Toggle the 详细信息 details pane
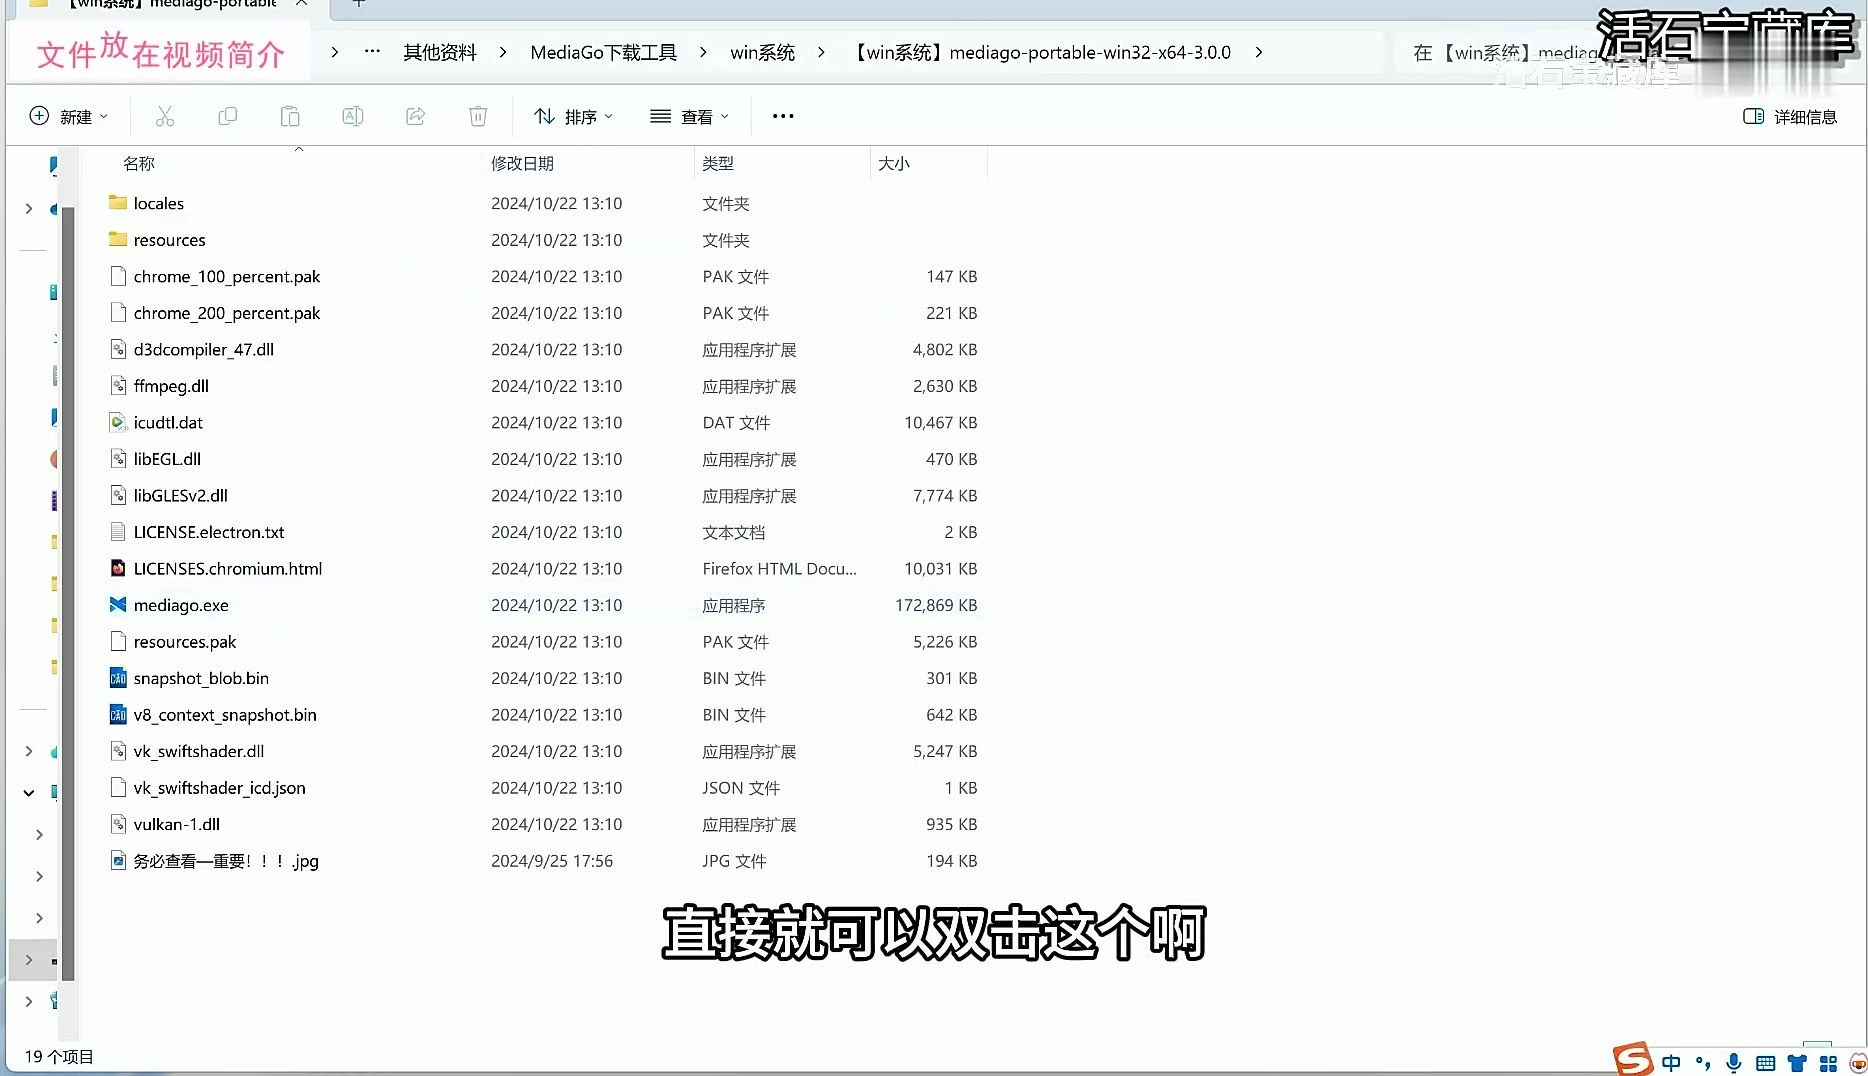Viewport: 1868px width, 1076px height. click(x=1790, y=117)
